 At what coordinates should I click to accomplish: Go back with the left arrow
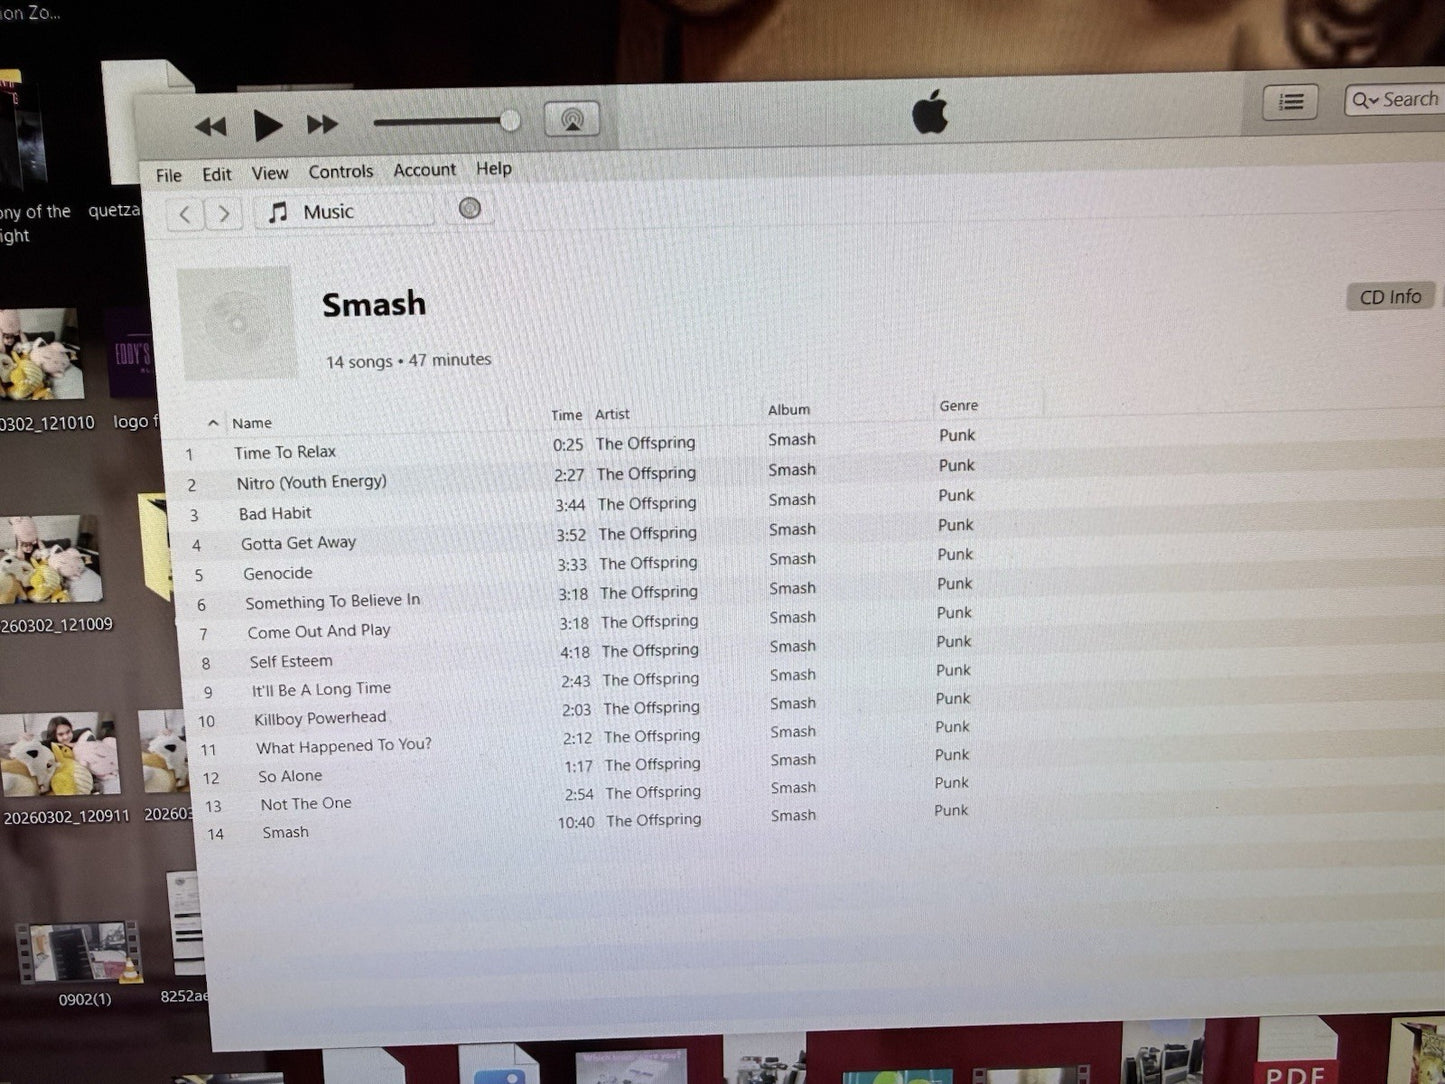(185, 214)
